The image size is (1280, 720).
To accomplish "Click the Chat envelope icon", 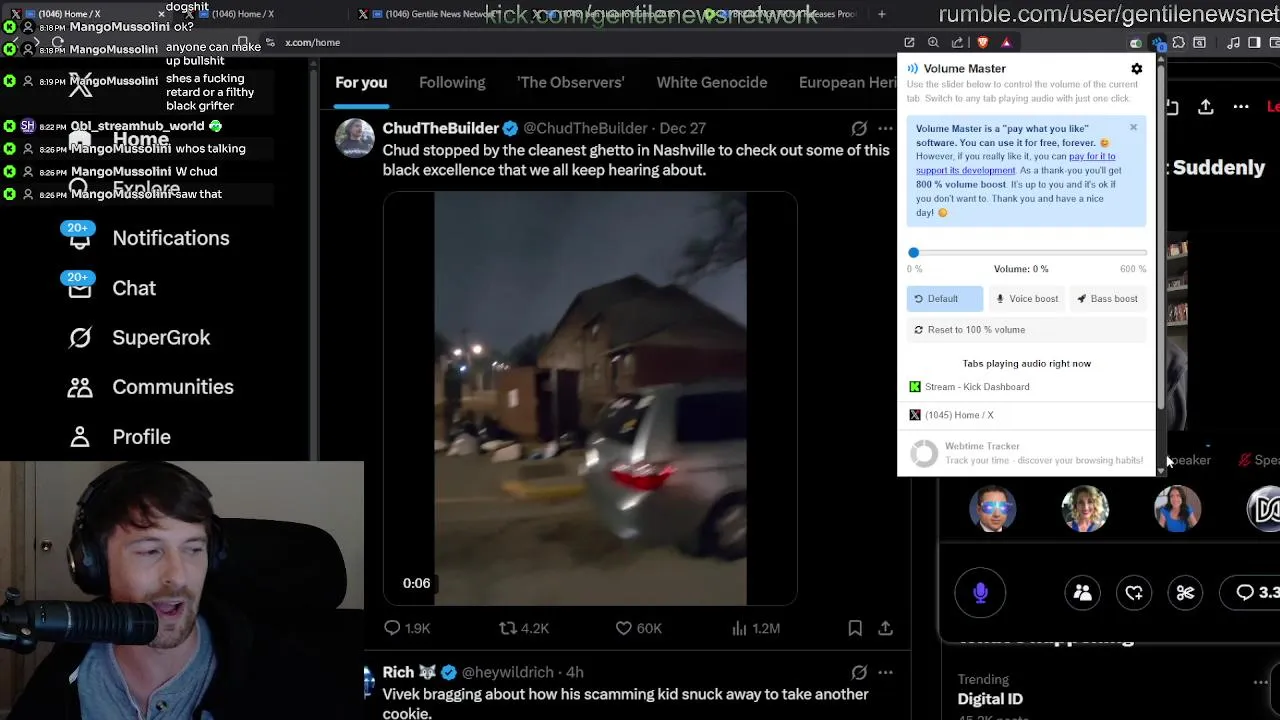I will tap(80, 288).
